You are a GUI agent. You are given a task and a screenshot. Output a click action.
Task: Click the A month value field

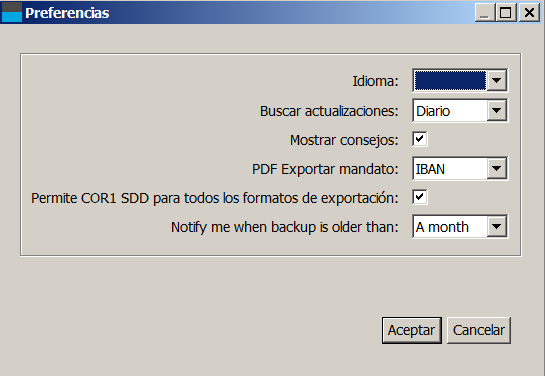450,227
